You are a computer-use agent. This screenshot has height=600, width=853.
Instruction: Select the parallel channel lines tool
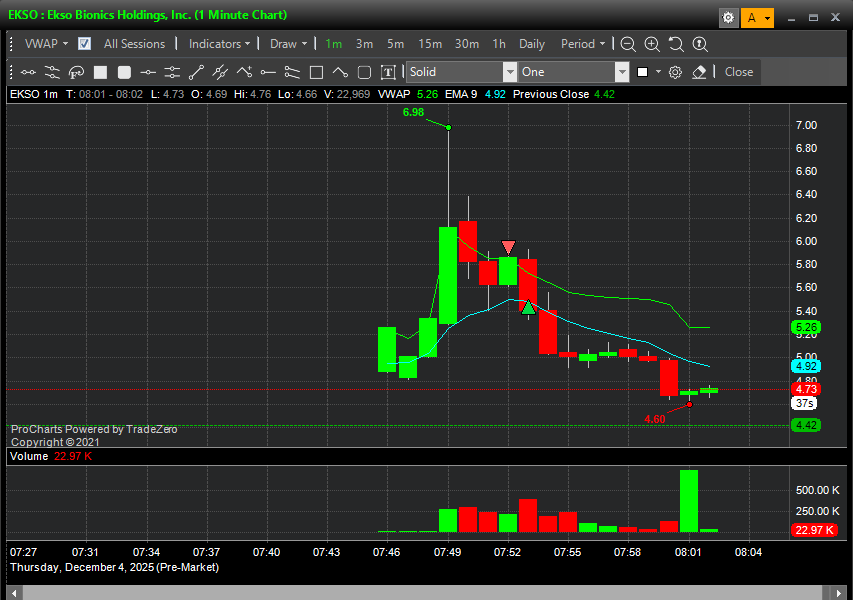pos(52,72)
